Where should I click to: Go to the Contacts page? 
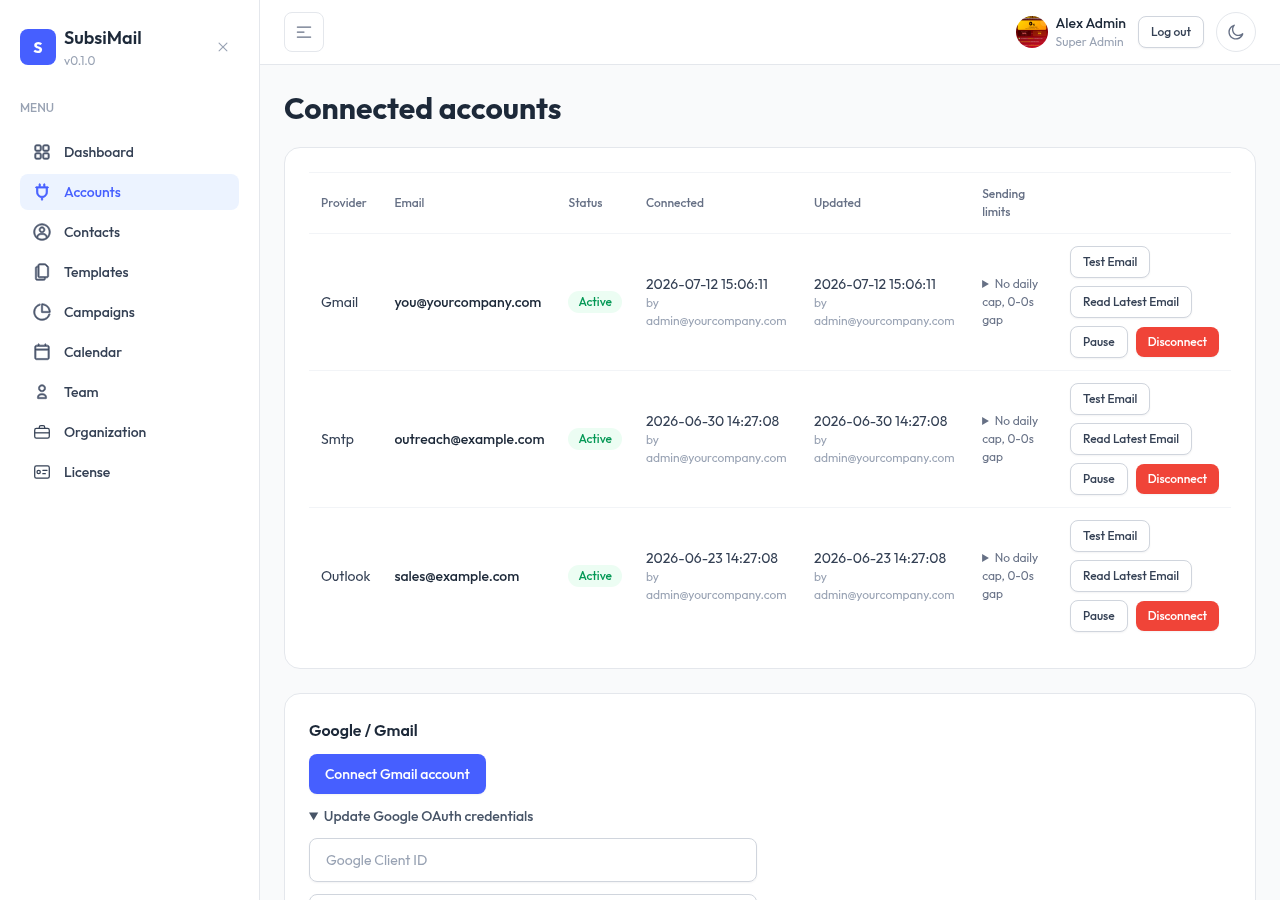pyautogui.click(x=129, y=232)
